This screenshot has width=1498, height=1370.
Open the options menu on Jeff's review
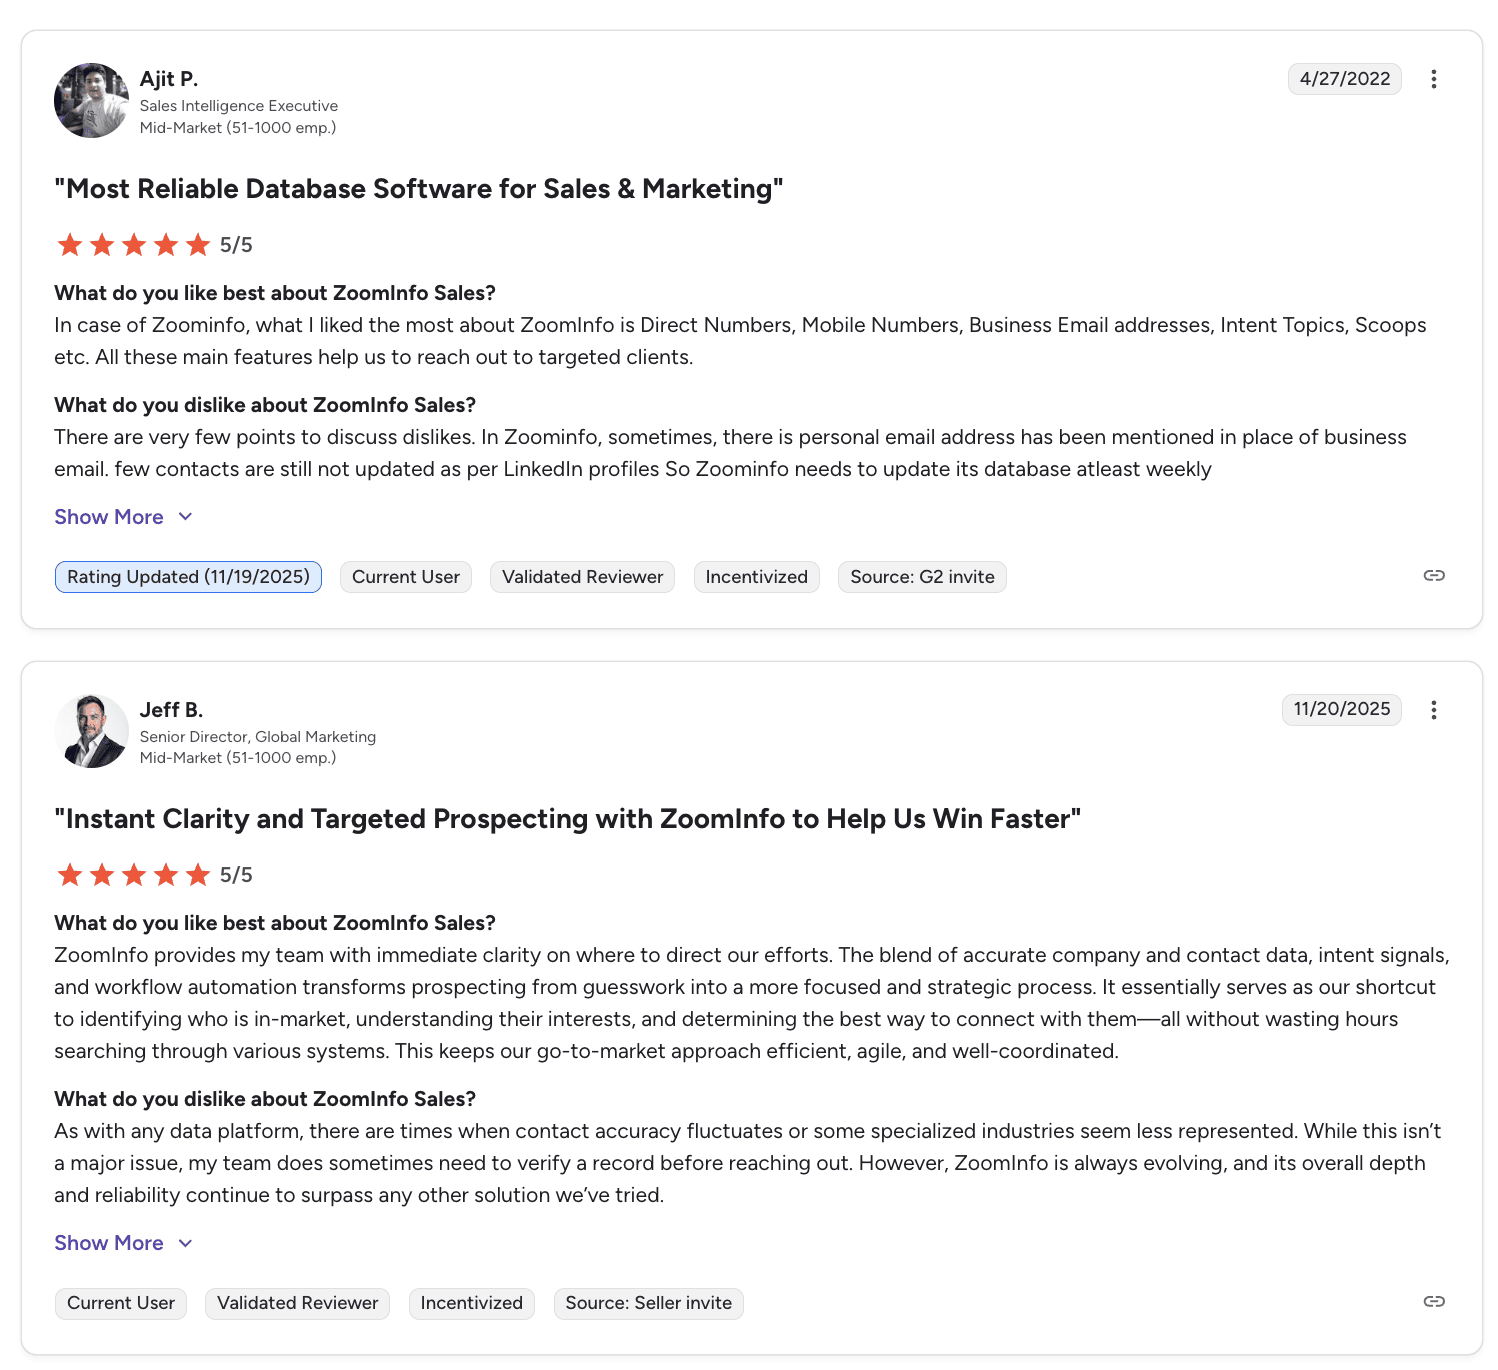pos(1434,710)
